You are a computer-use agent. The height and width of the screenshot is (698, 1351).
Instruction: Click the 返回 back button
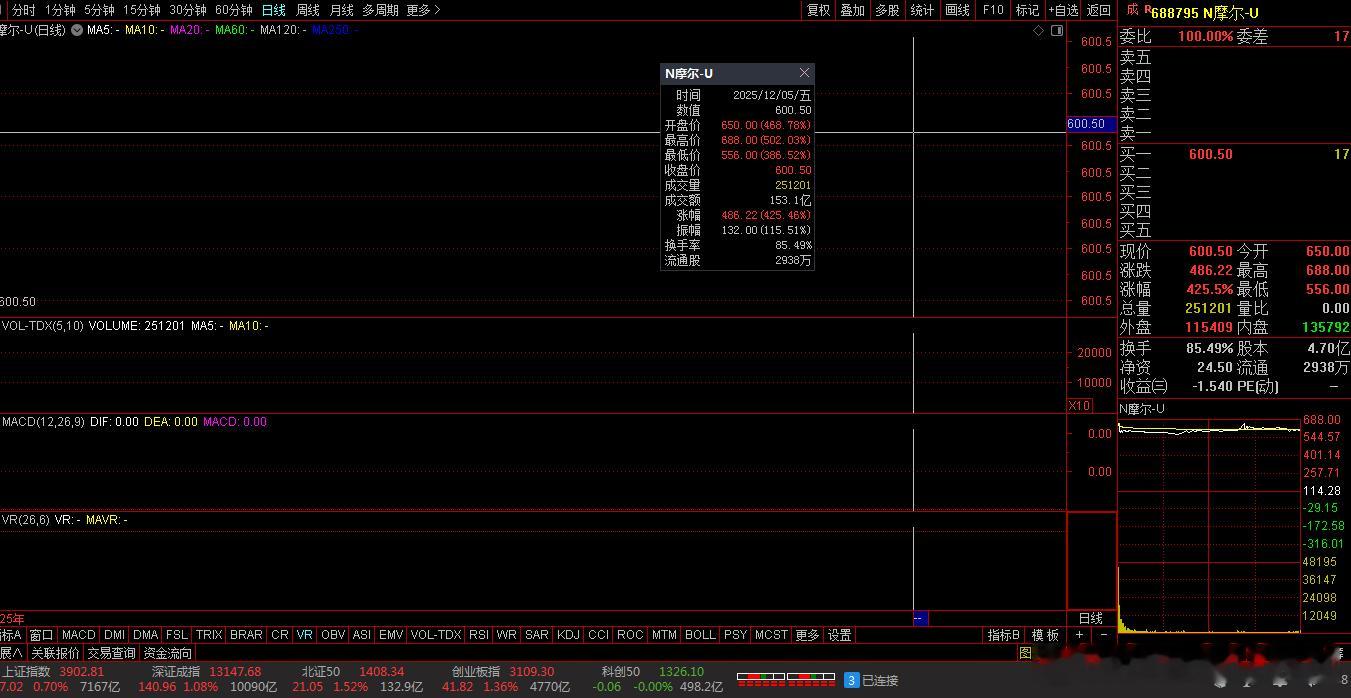pyautogui.click(x=1098, y=10)
